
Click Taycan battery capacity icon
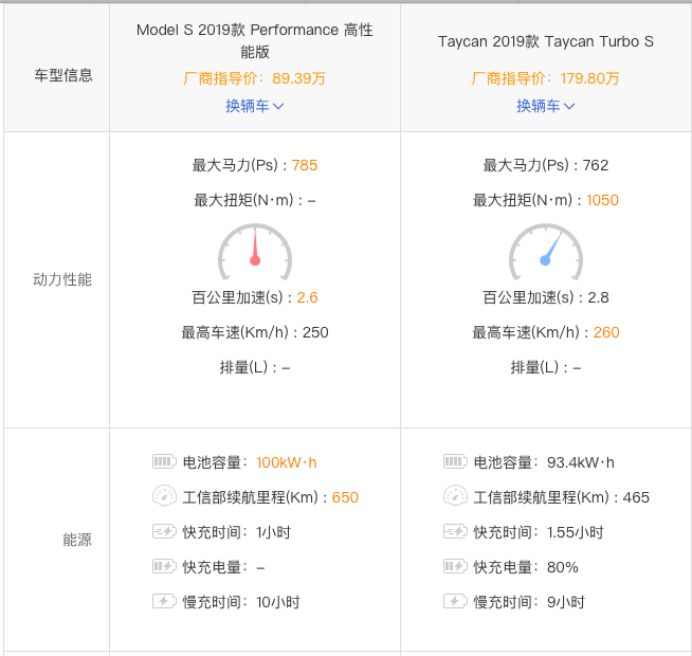(x=455, y=462)
